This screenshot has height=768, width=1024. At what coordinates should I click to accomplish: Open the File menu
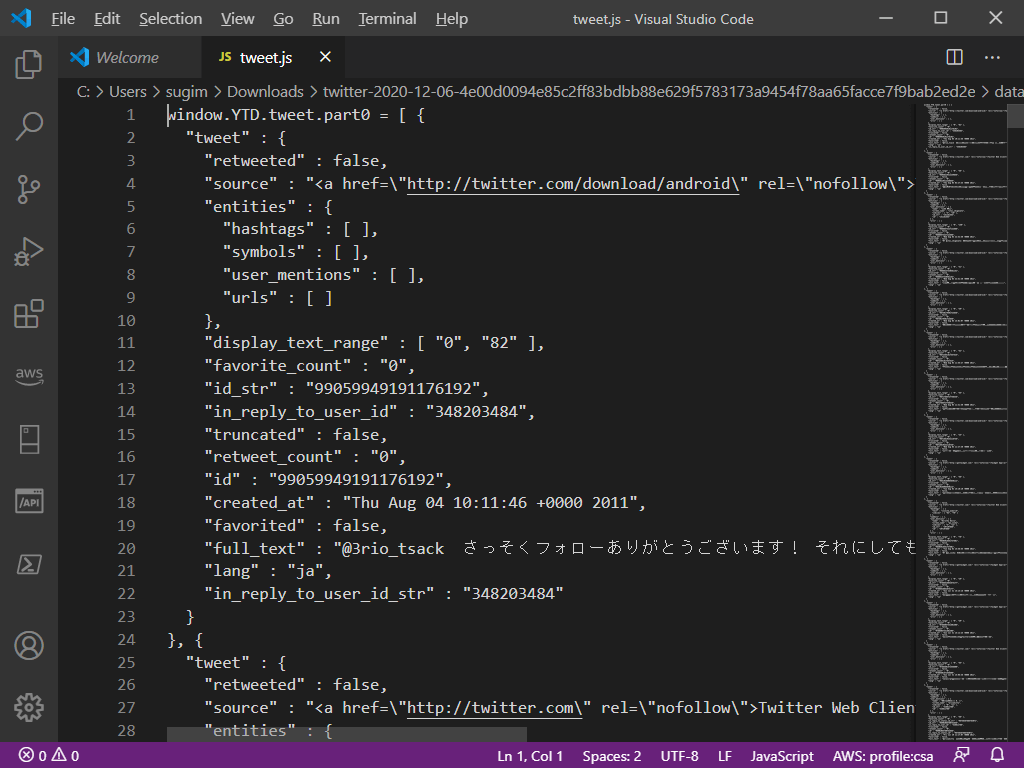click(63, 19)
